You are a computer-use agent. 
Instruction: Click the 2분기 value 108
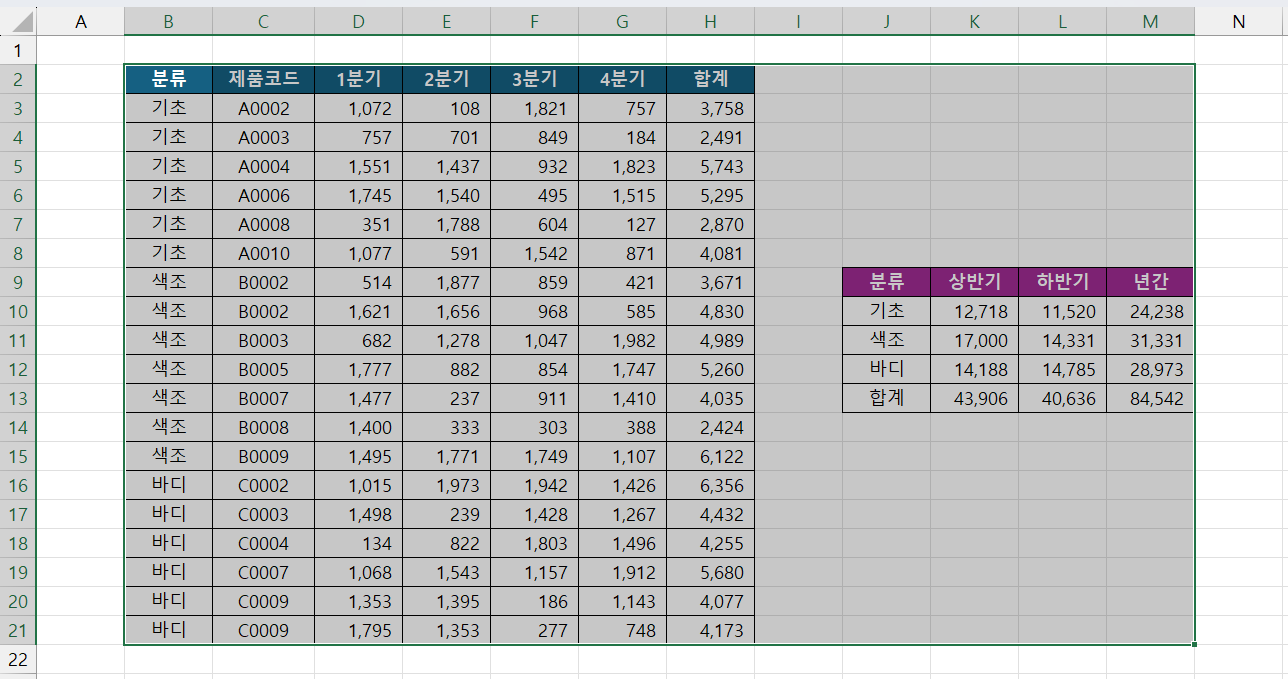point(446,108)
